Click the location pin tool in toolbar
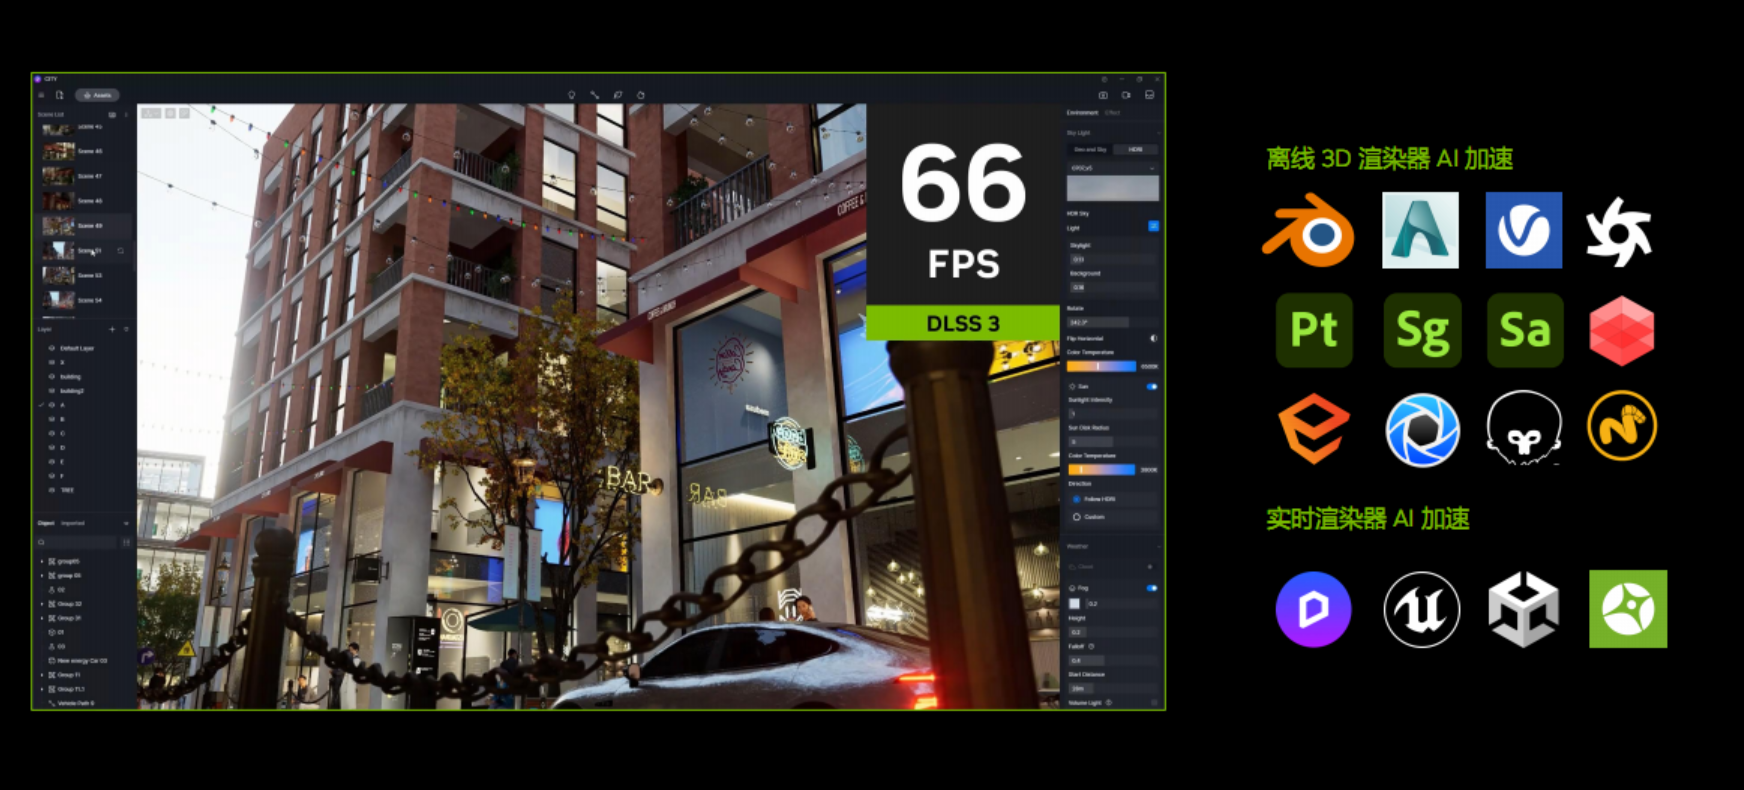The image size is (1744, 790). 571,95
